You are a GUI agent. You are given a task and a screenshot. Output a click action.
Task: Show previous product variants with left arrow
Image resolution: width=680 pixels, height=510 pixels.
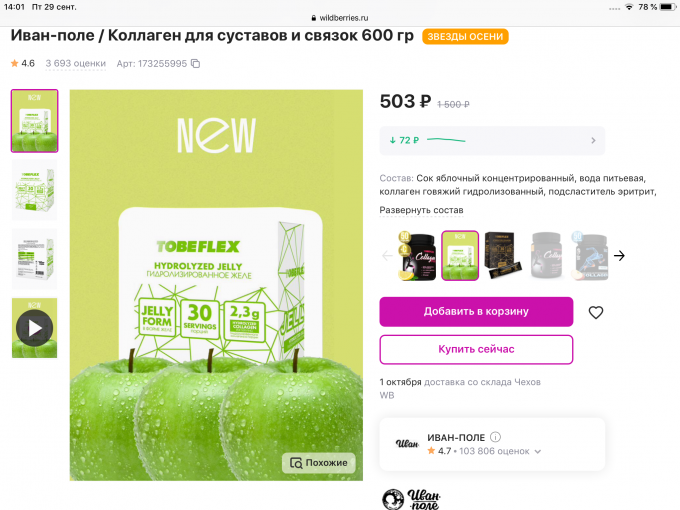point(387,256)
